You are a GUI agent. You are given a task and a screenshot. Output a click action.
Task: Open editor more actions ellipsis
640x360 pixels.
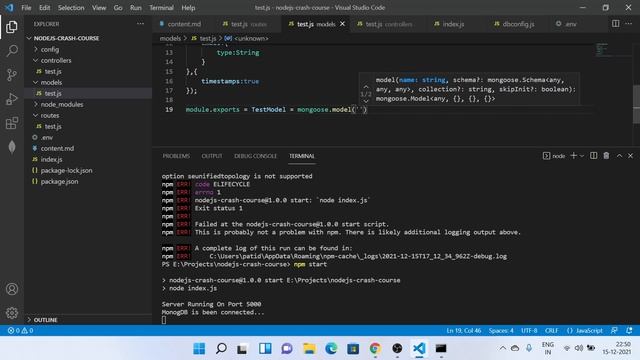tap(629, 24)
